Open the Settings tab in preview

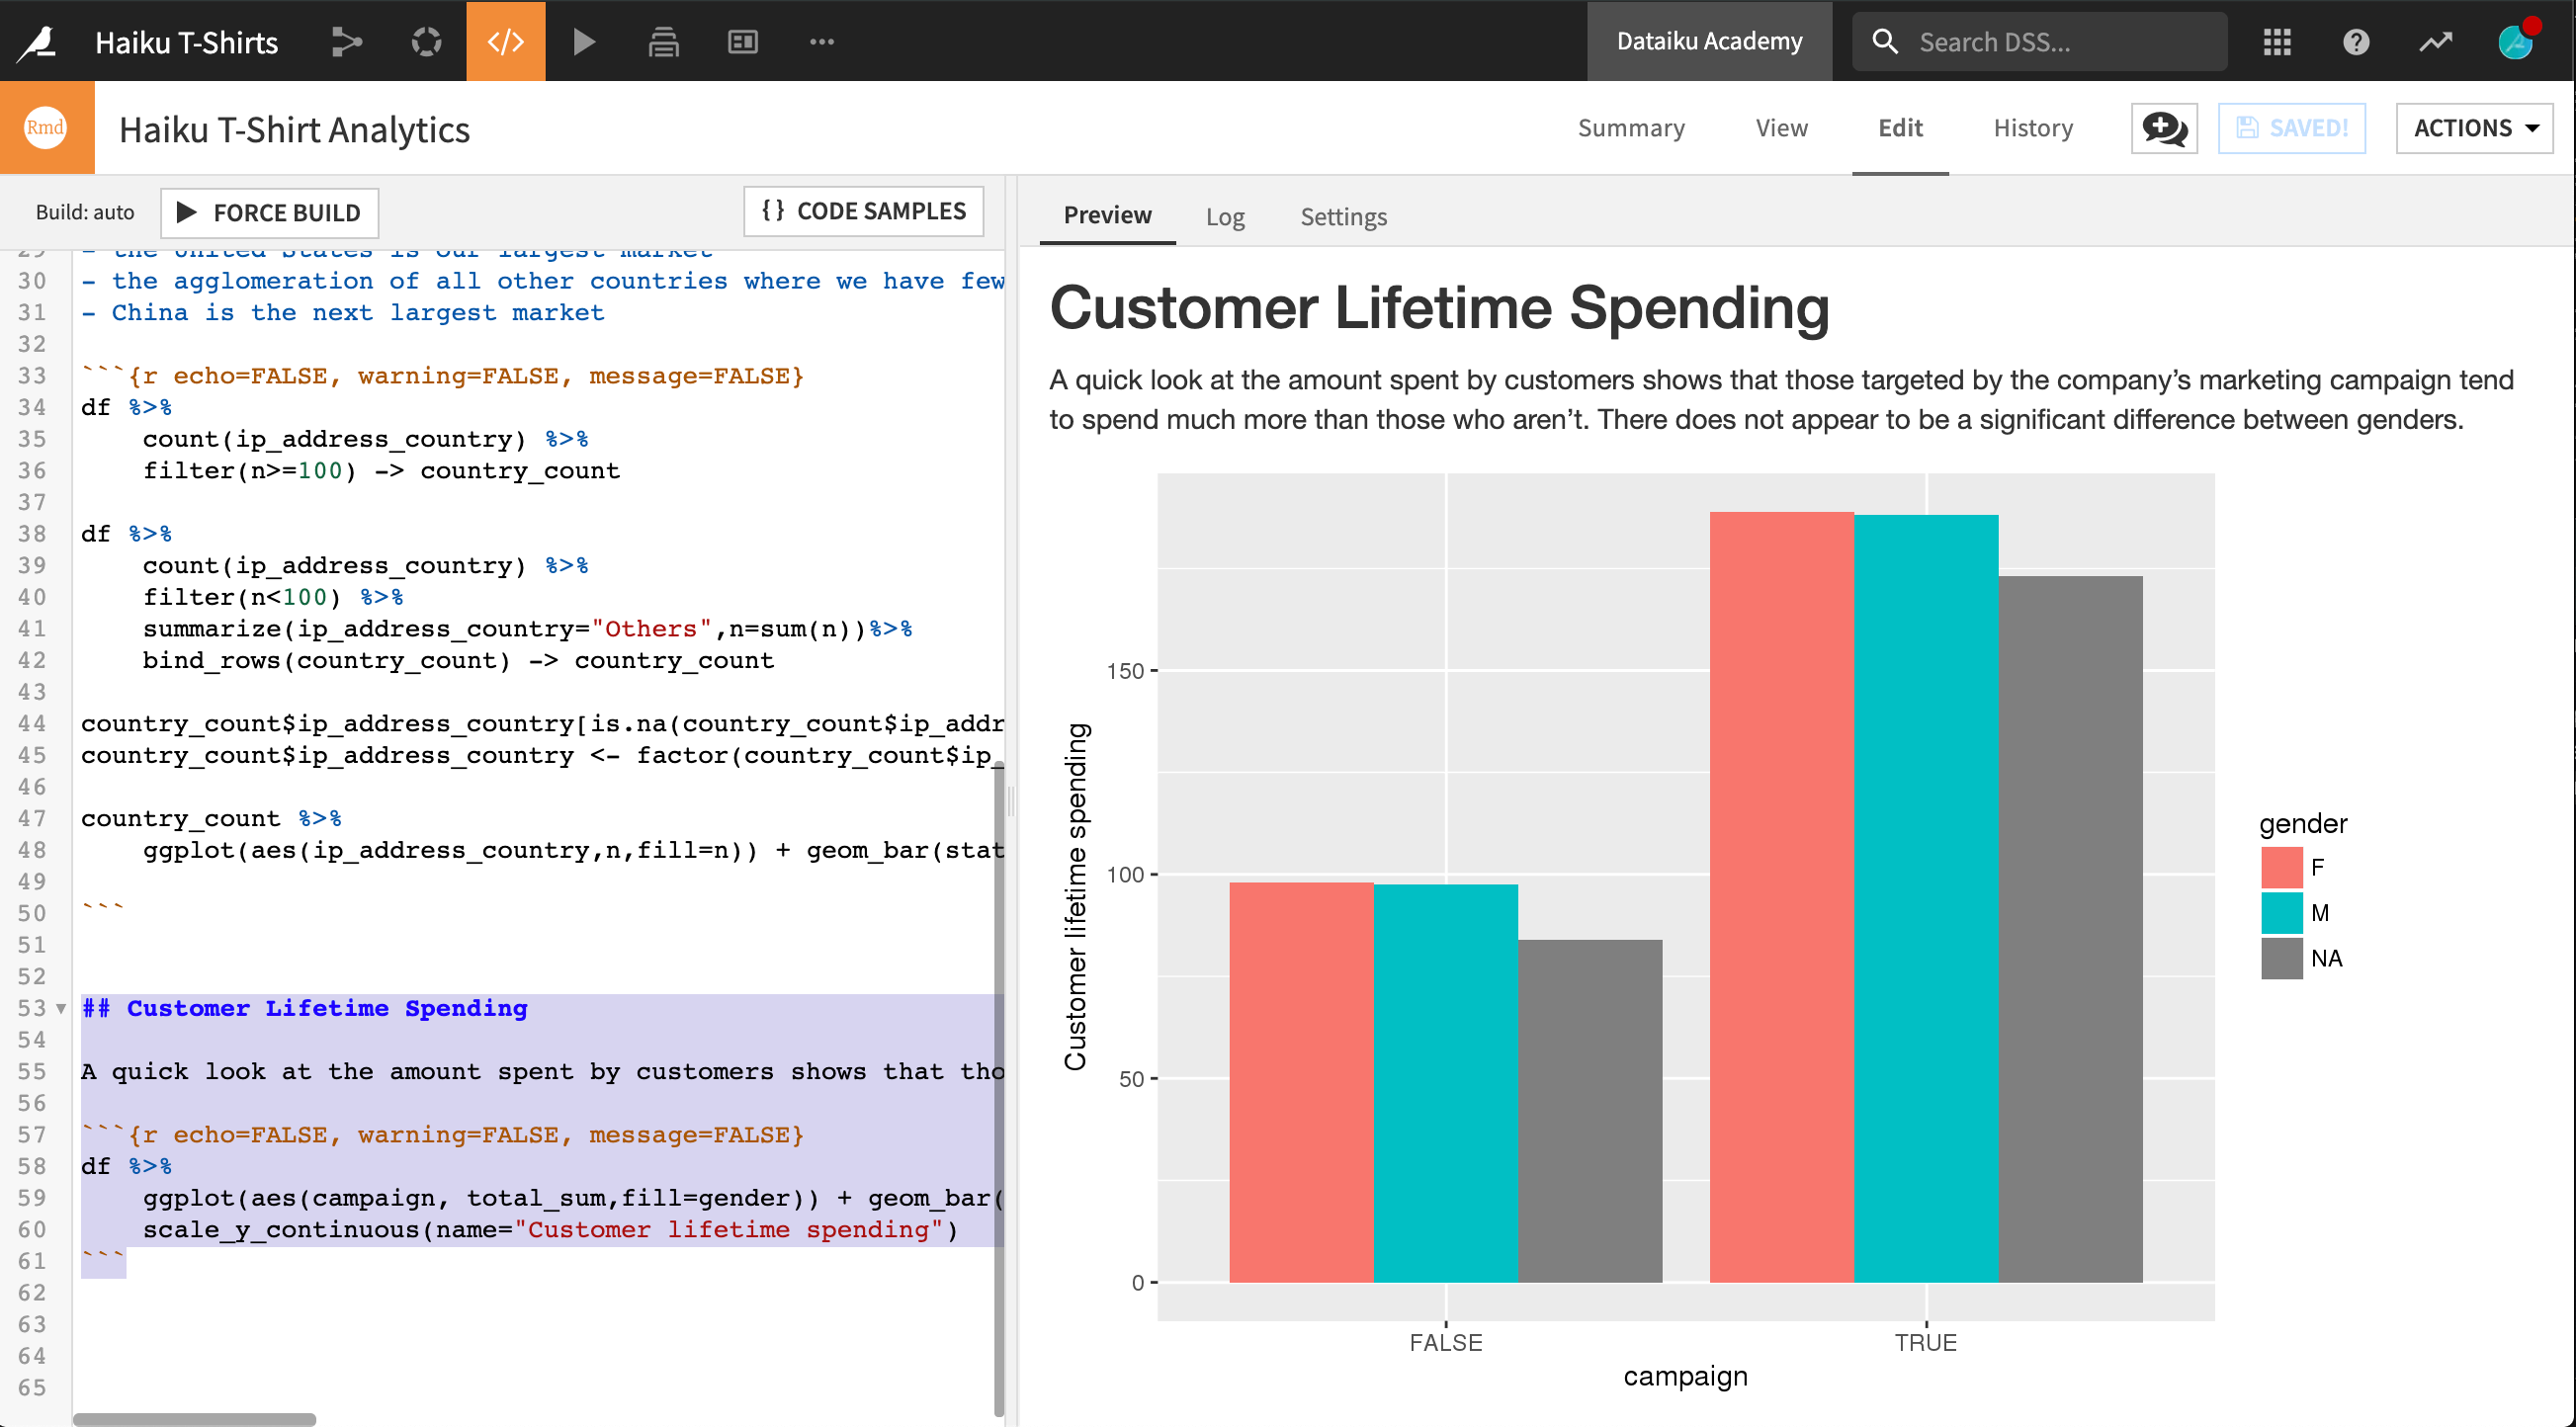pyautogui.click(x=1344, y=216)
